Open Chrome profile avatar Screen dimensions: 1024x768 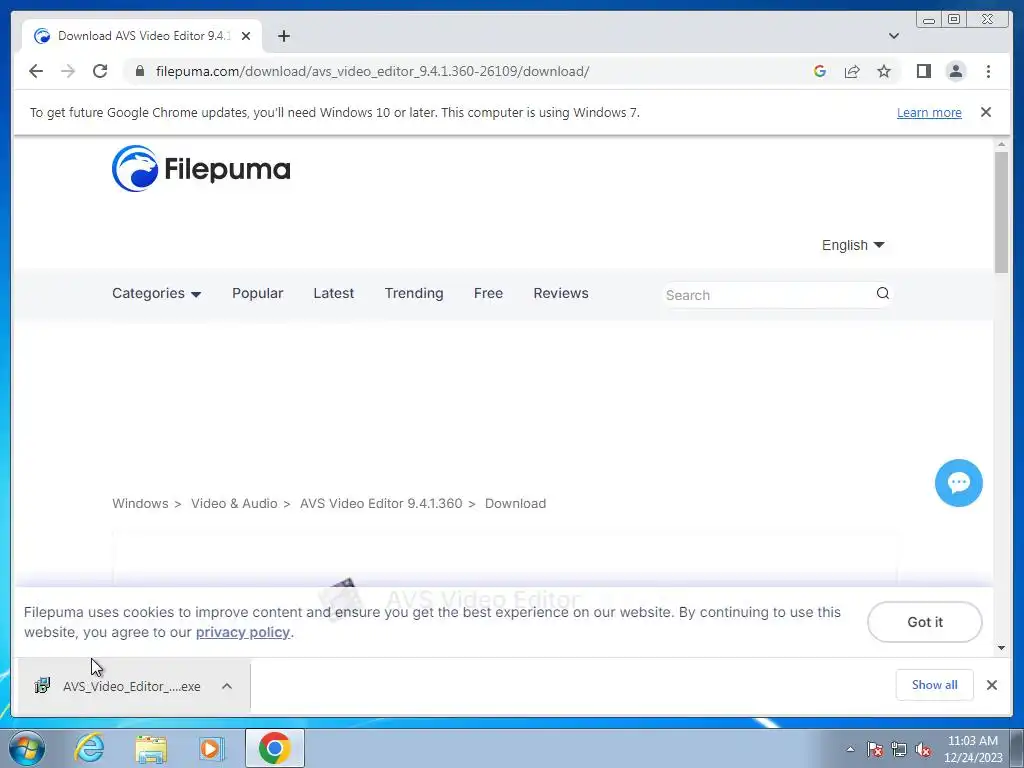point(955,71)
